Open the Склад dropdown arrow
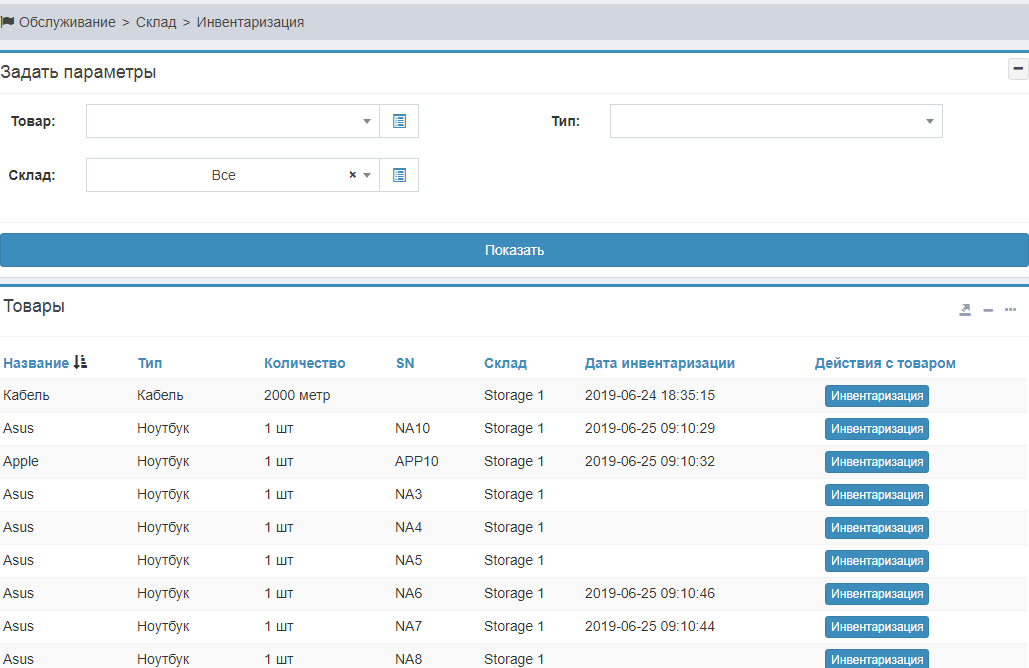The image size is (1029, 668). coord(367,175)
